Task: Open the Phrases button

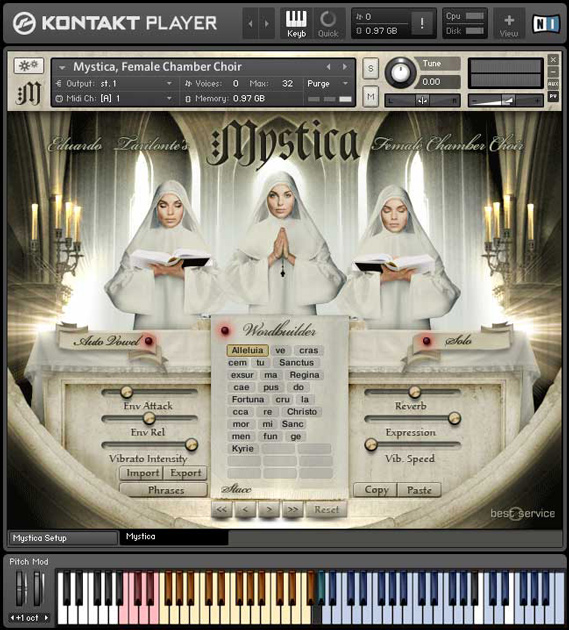Action: (x=164, y=490)
